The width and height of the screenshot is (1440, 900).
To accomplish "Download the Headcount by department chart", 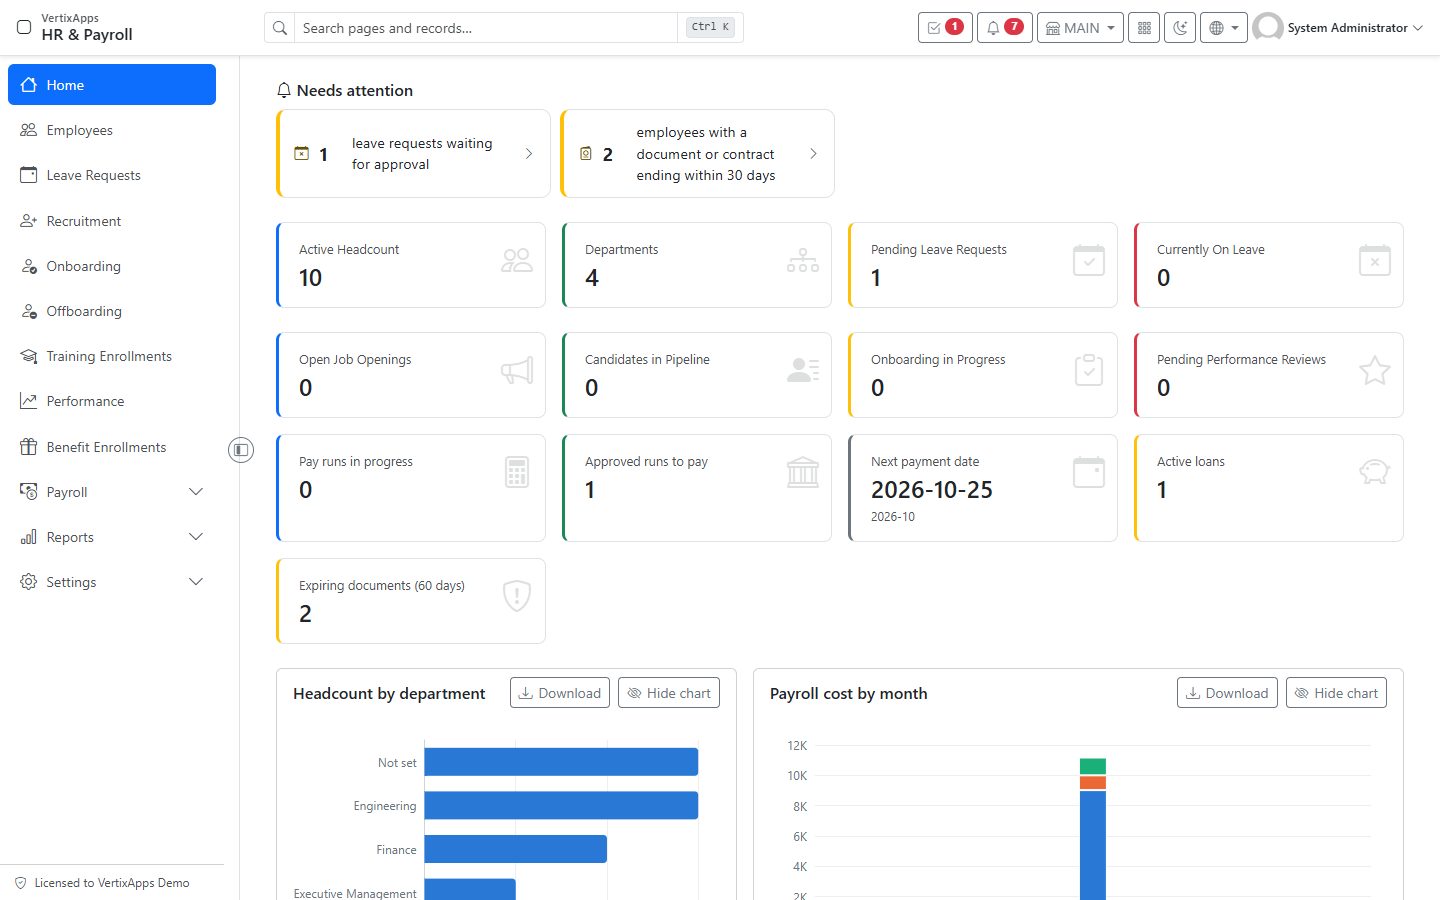I will (560, 693).
